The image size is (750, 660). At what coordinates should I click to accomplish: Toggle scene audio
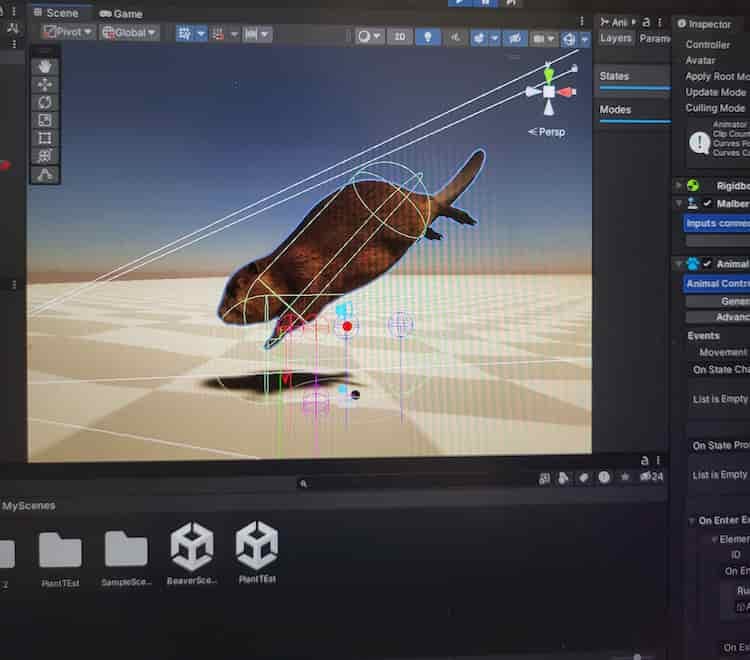point(455,37)
